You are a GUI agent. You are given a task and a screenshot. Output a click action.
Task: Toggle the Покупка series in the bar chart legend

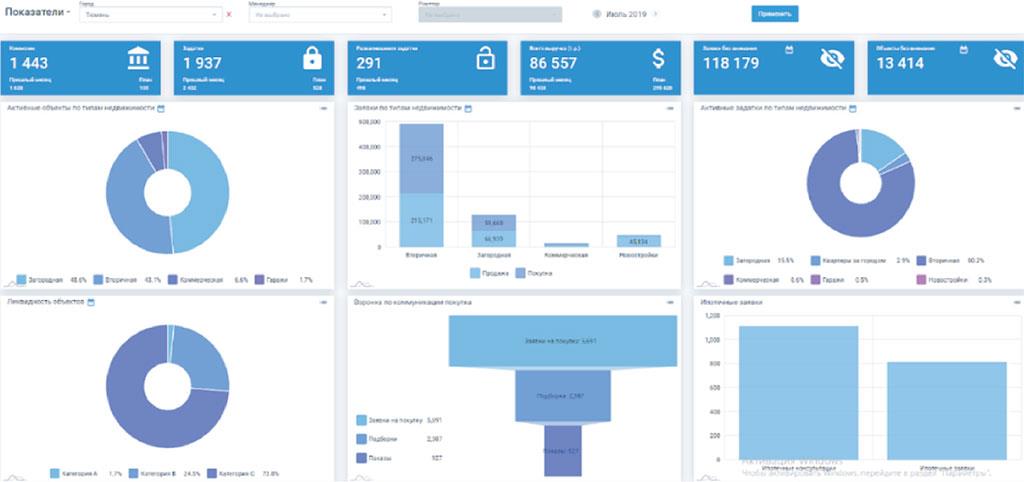click(x=520, y=272)
